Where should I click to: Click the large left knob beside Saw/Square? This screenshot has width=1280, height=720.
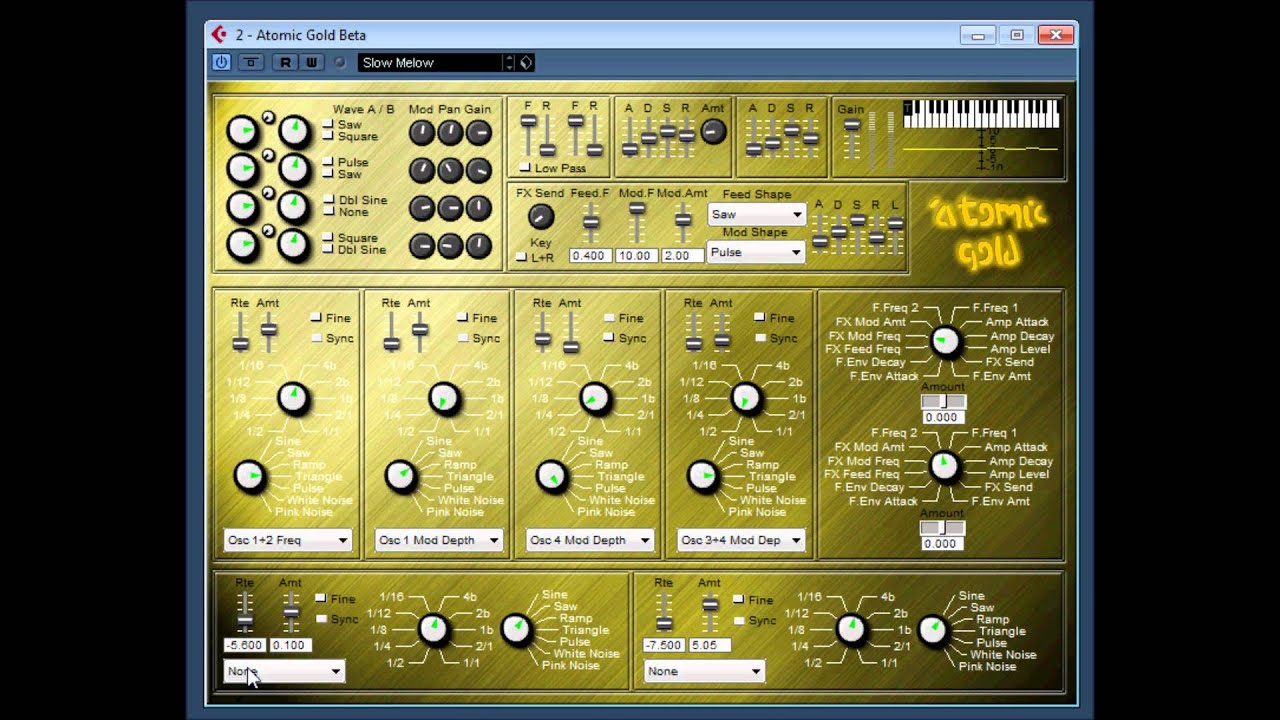243,131
